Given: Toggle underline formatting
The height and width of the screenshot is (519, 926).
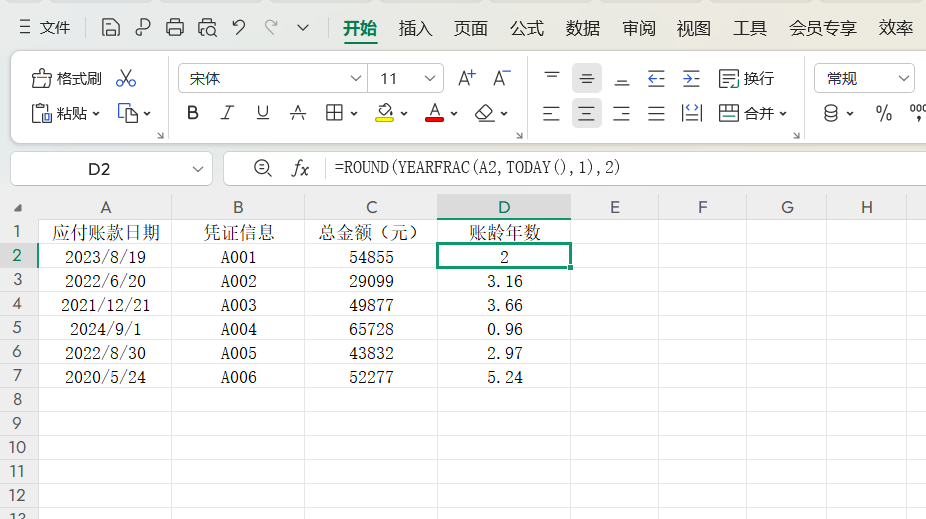Looking at the screenshot, I should [x=262, y=114].
